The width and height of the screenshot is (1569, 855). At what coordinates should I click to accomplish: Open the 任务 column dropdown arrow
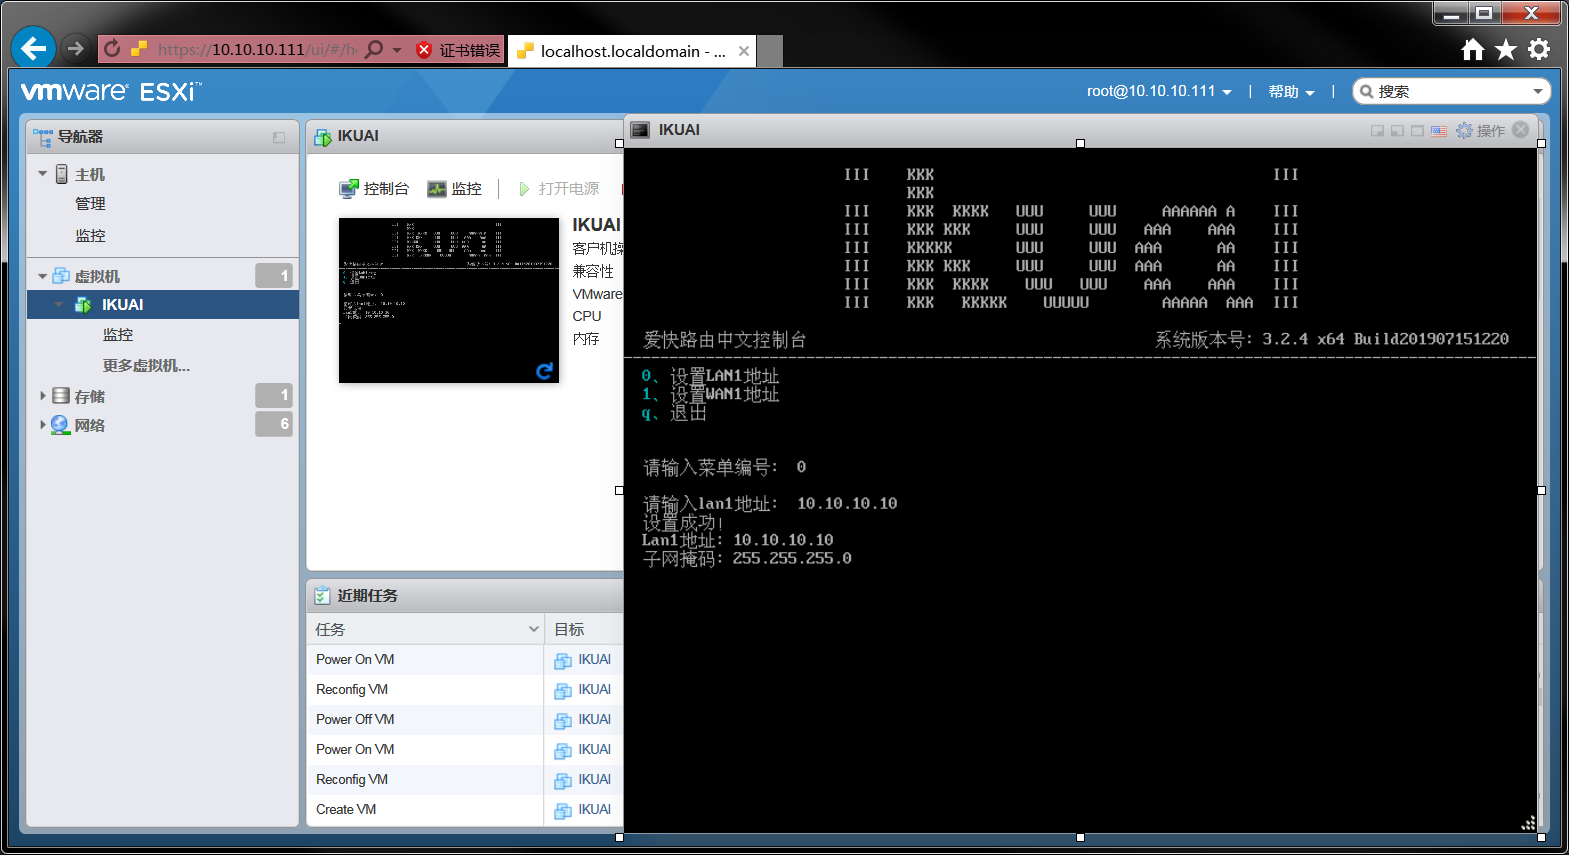(x=533, y=629)
